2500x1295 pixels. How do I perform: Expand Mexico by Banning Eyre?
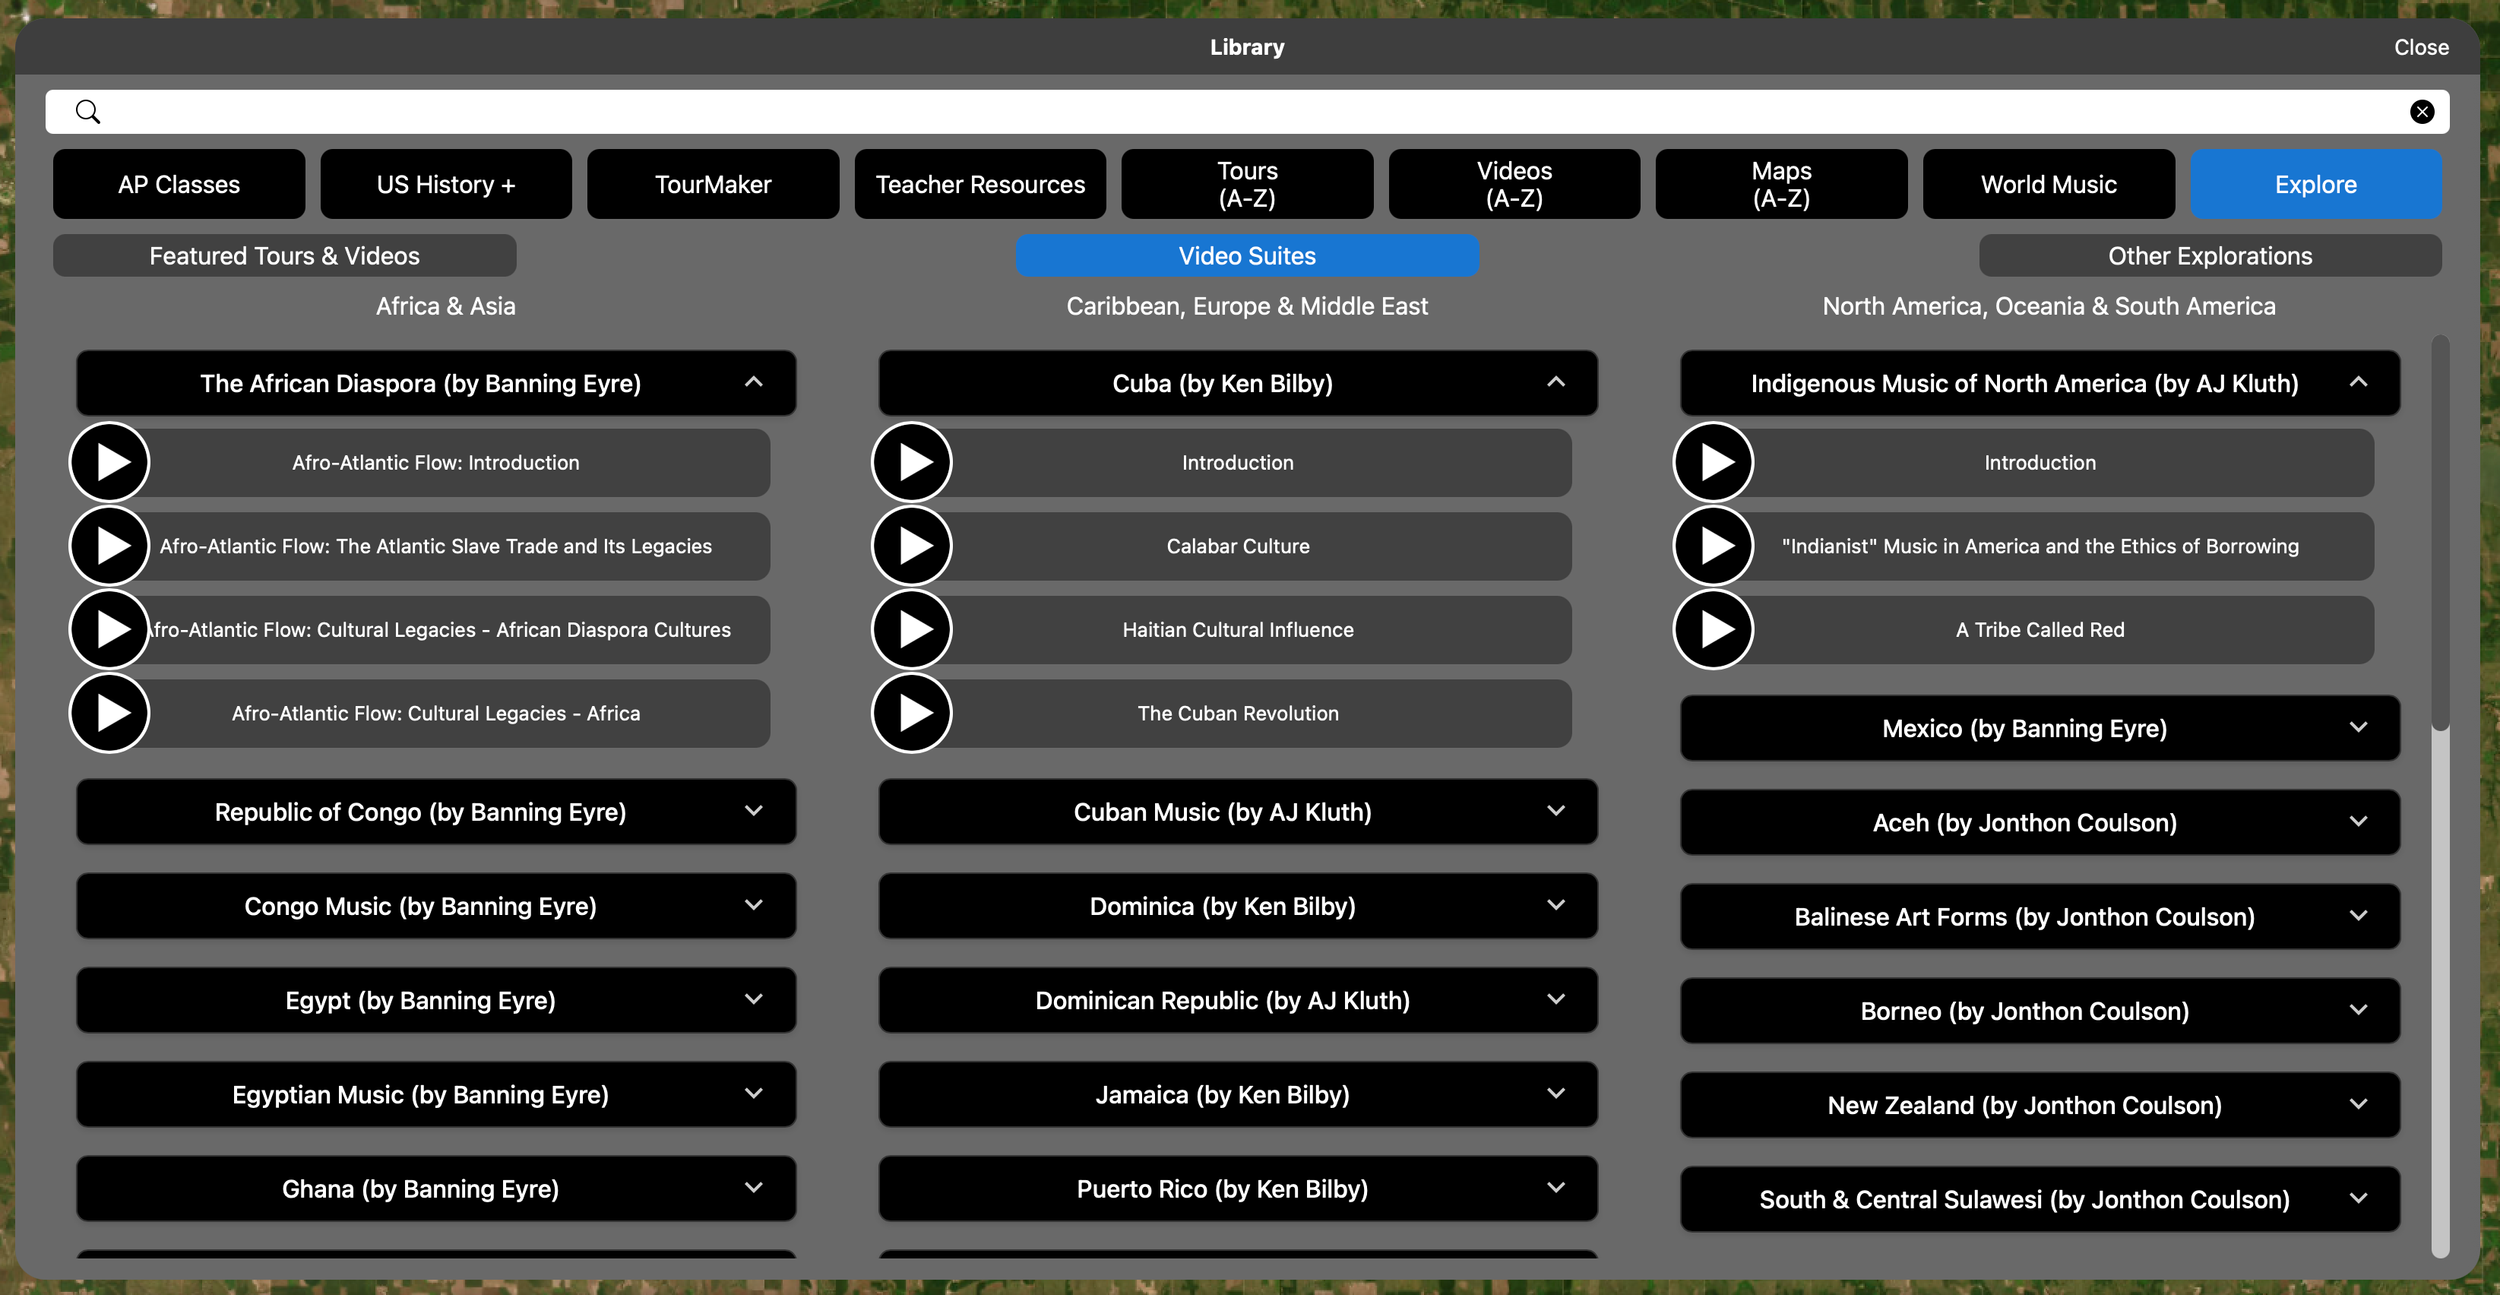[2358, 728]
